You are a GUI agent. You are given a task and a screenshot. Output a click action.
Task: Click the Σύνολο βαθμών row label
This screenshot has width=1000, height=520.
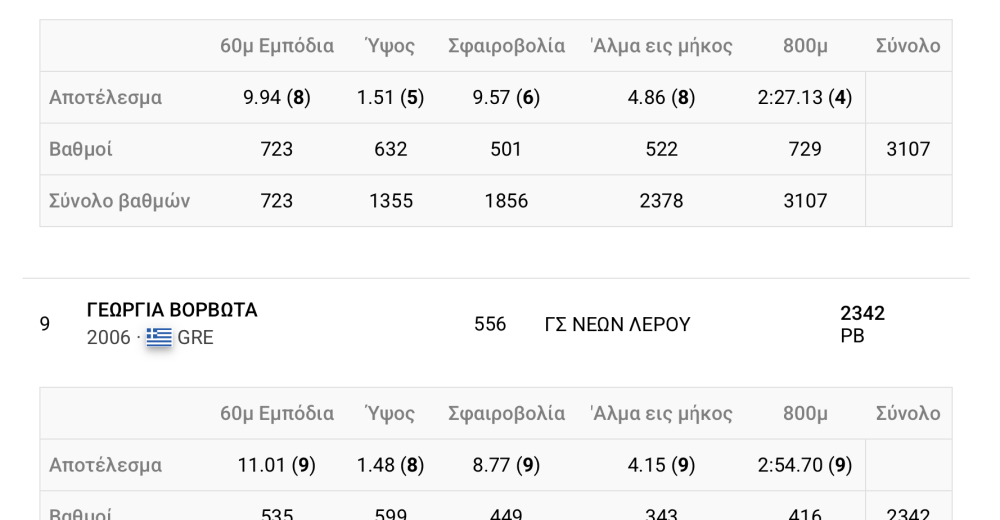point(119,201)
